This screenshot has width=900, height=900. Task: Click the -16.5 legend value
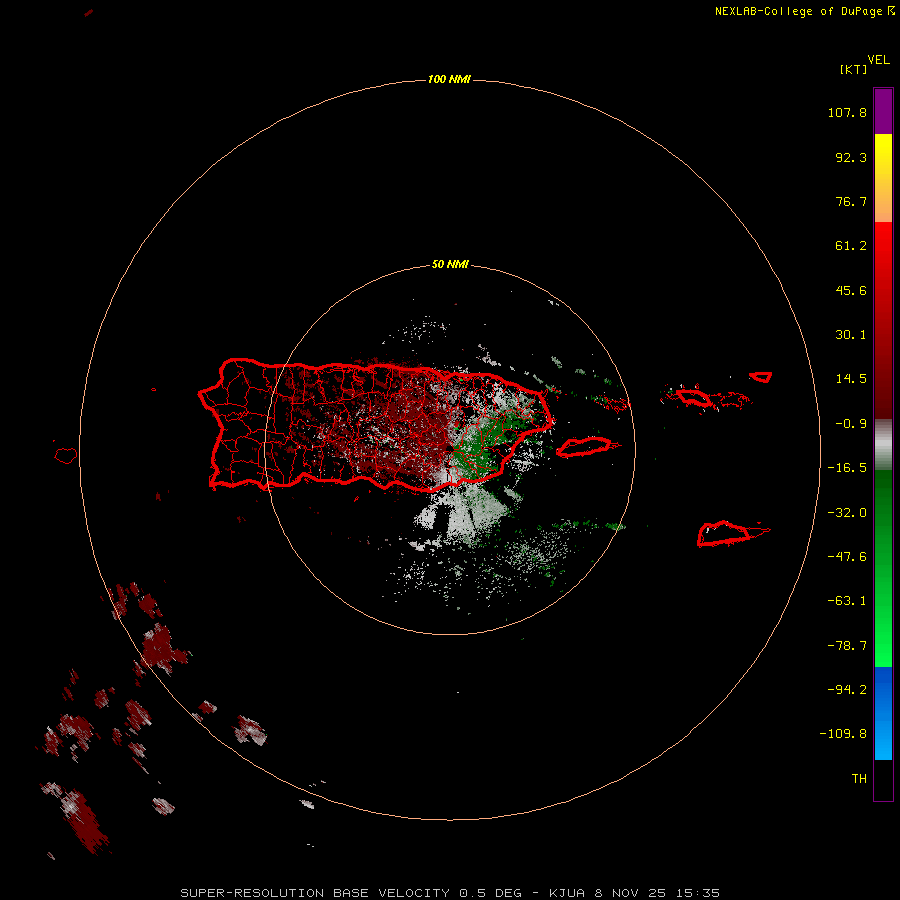pyautogui.click(x=847, y=468)
